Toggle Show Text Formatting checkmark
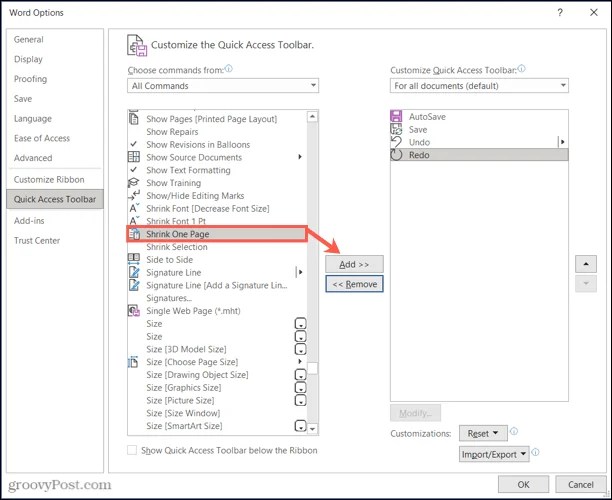 [x=133, y=169]
